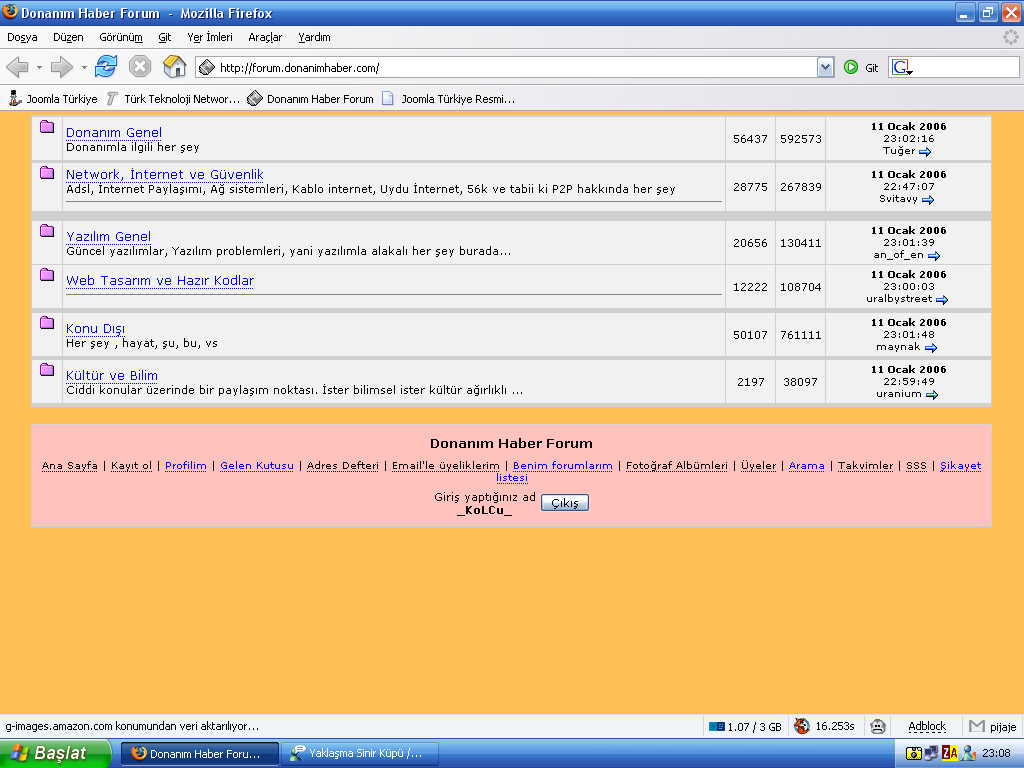1024x768 pixels.
Task: Click the address bar URL field
Action: click(x=516, y=67)
